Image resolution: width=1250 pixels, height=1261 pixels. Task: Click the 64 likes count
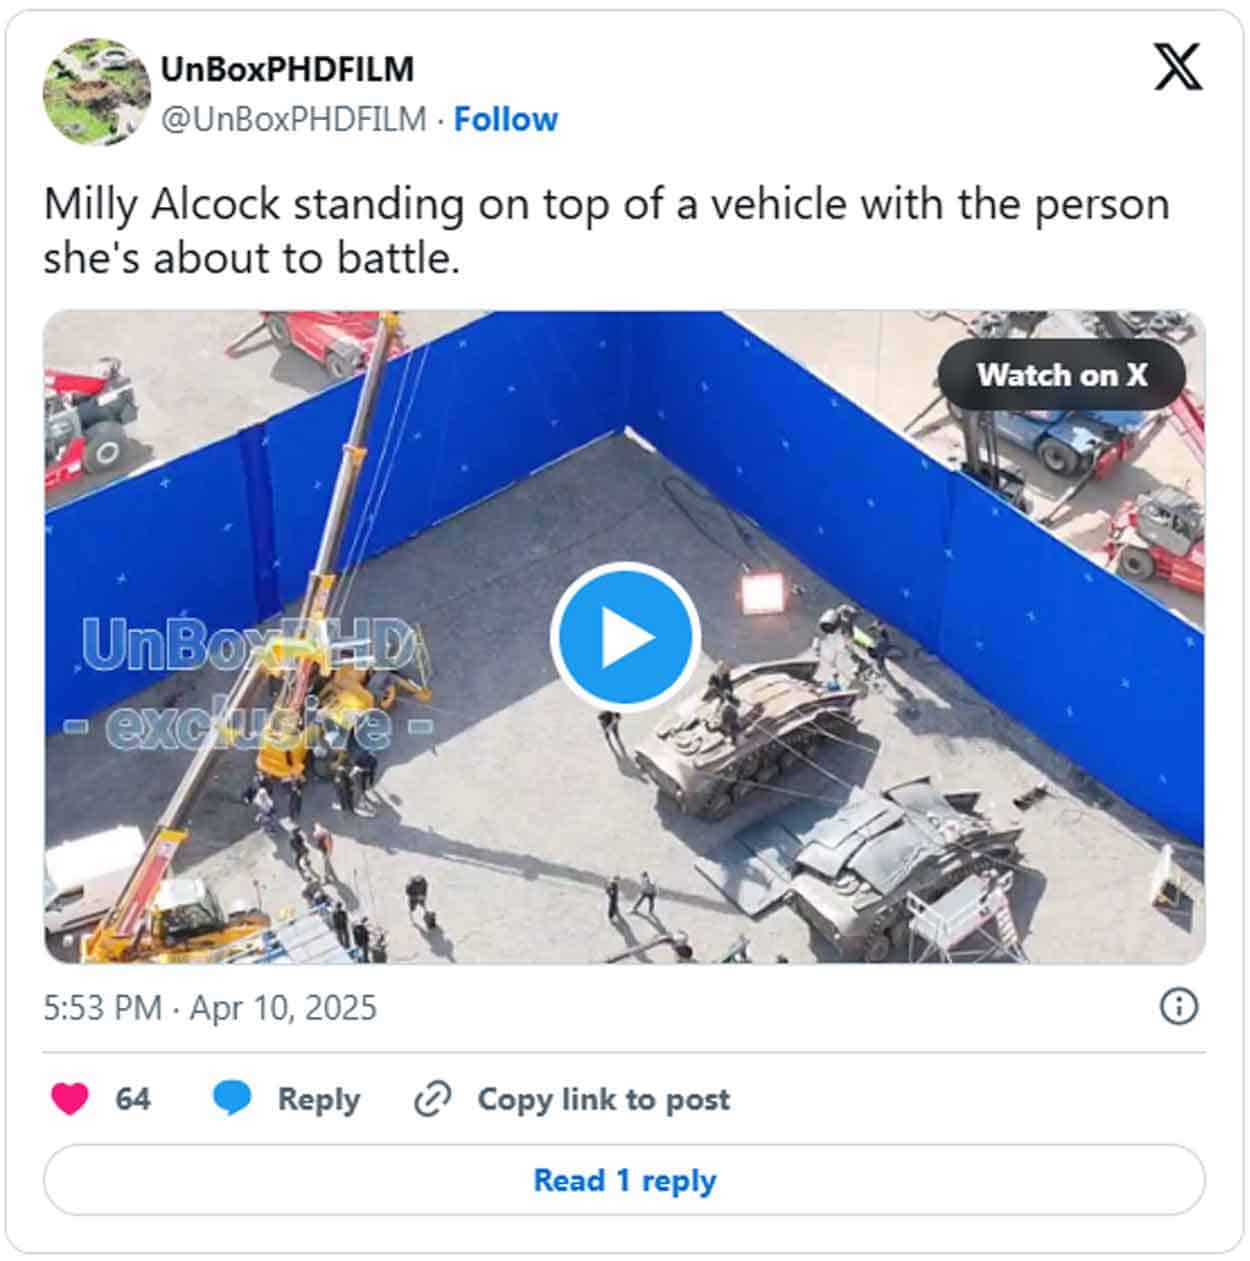(x=133, y=1099)
